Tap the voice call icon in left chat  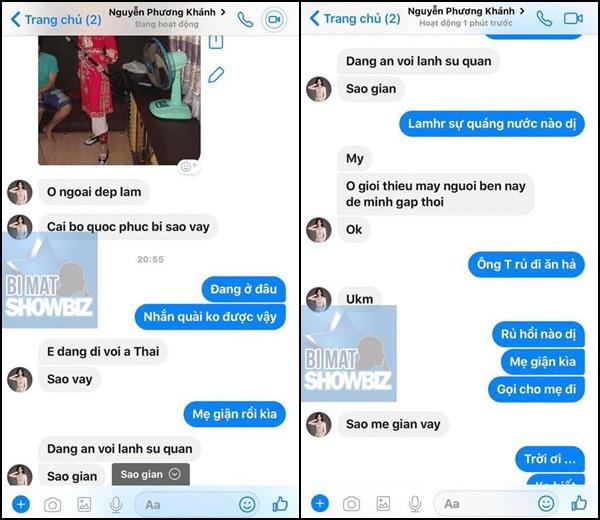click(245, 19)
